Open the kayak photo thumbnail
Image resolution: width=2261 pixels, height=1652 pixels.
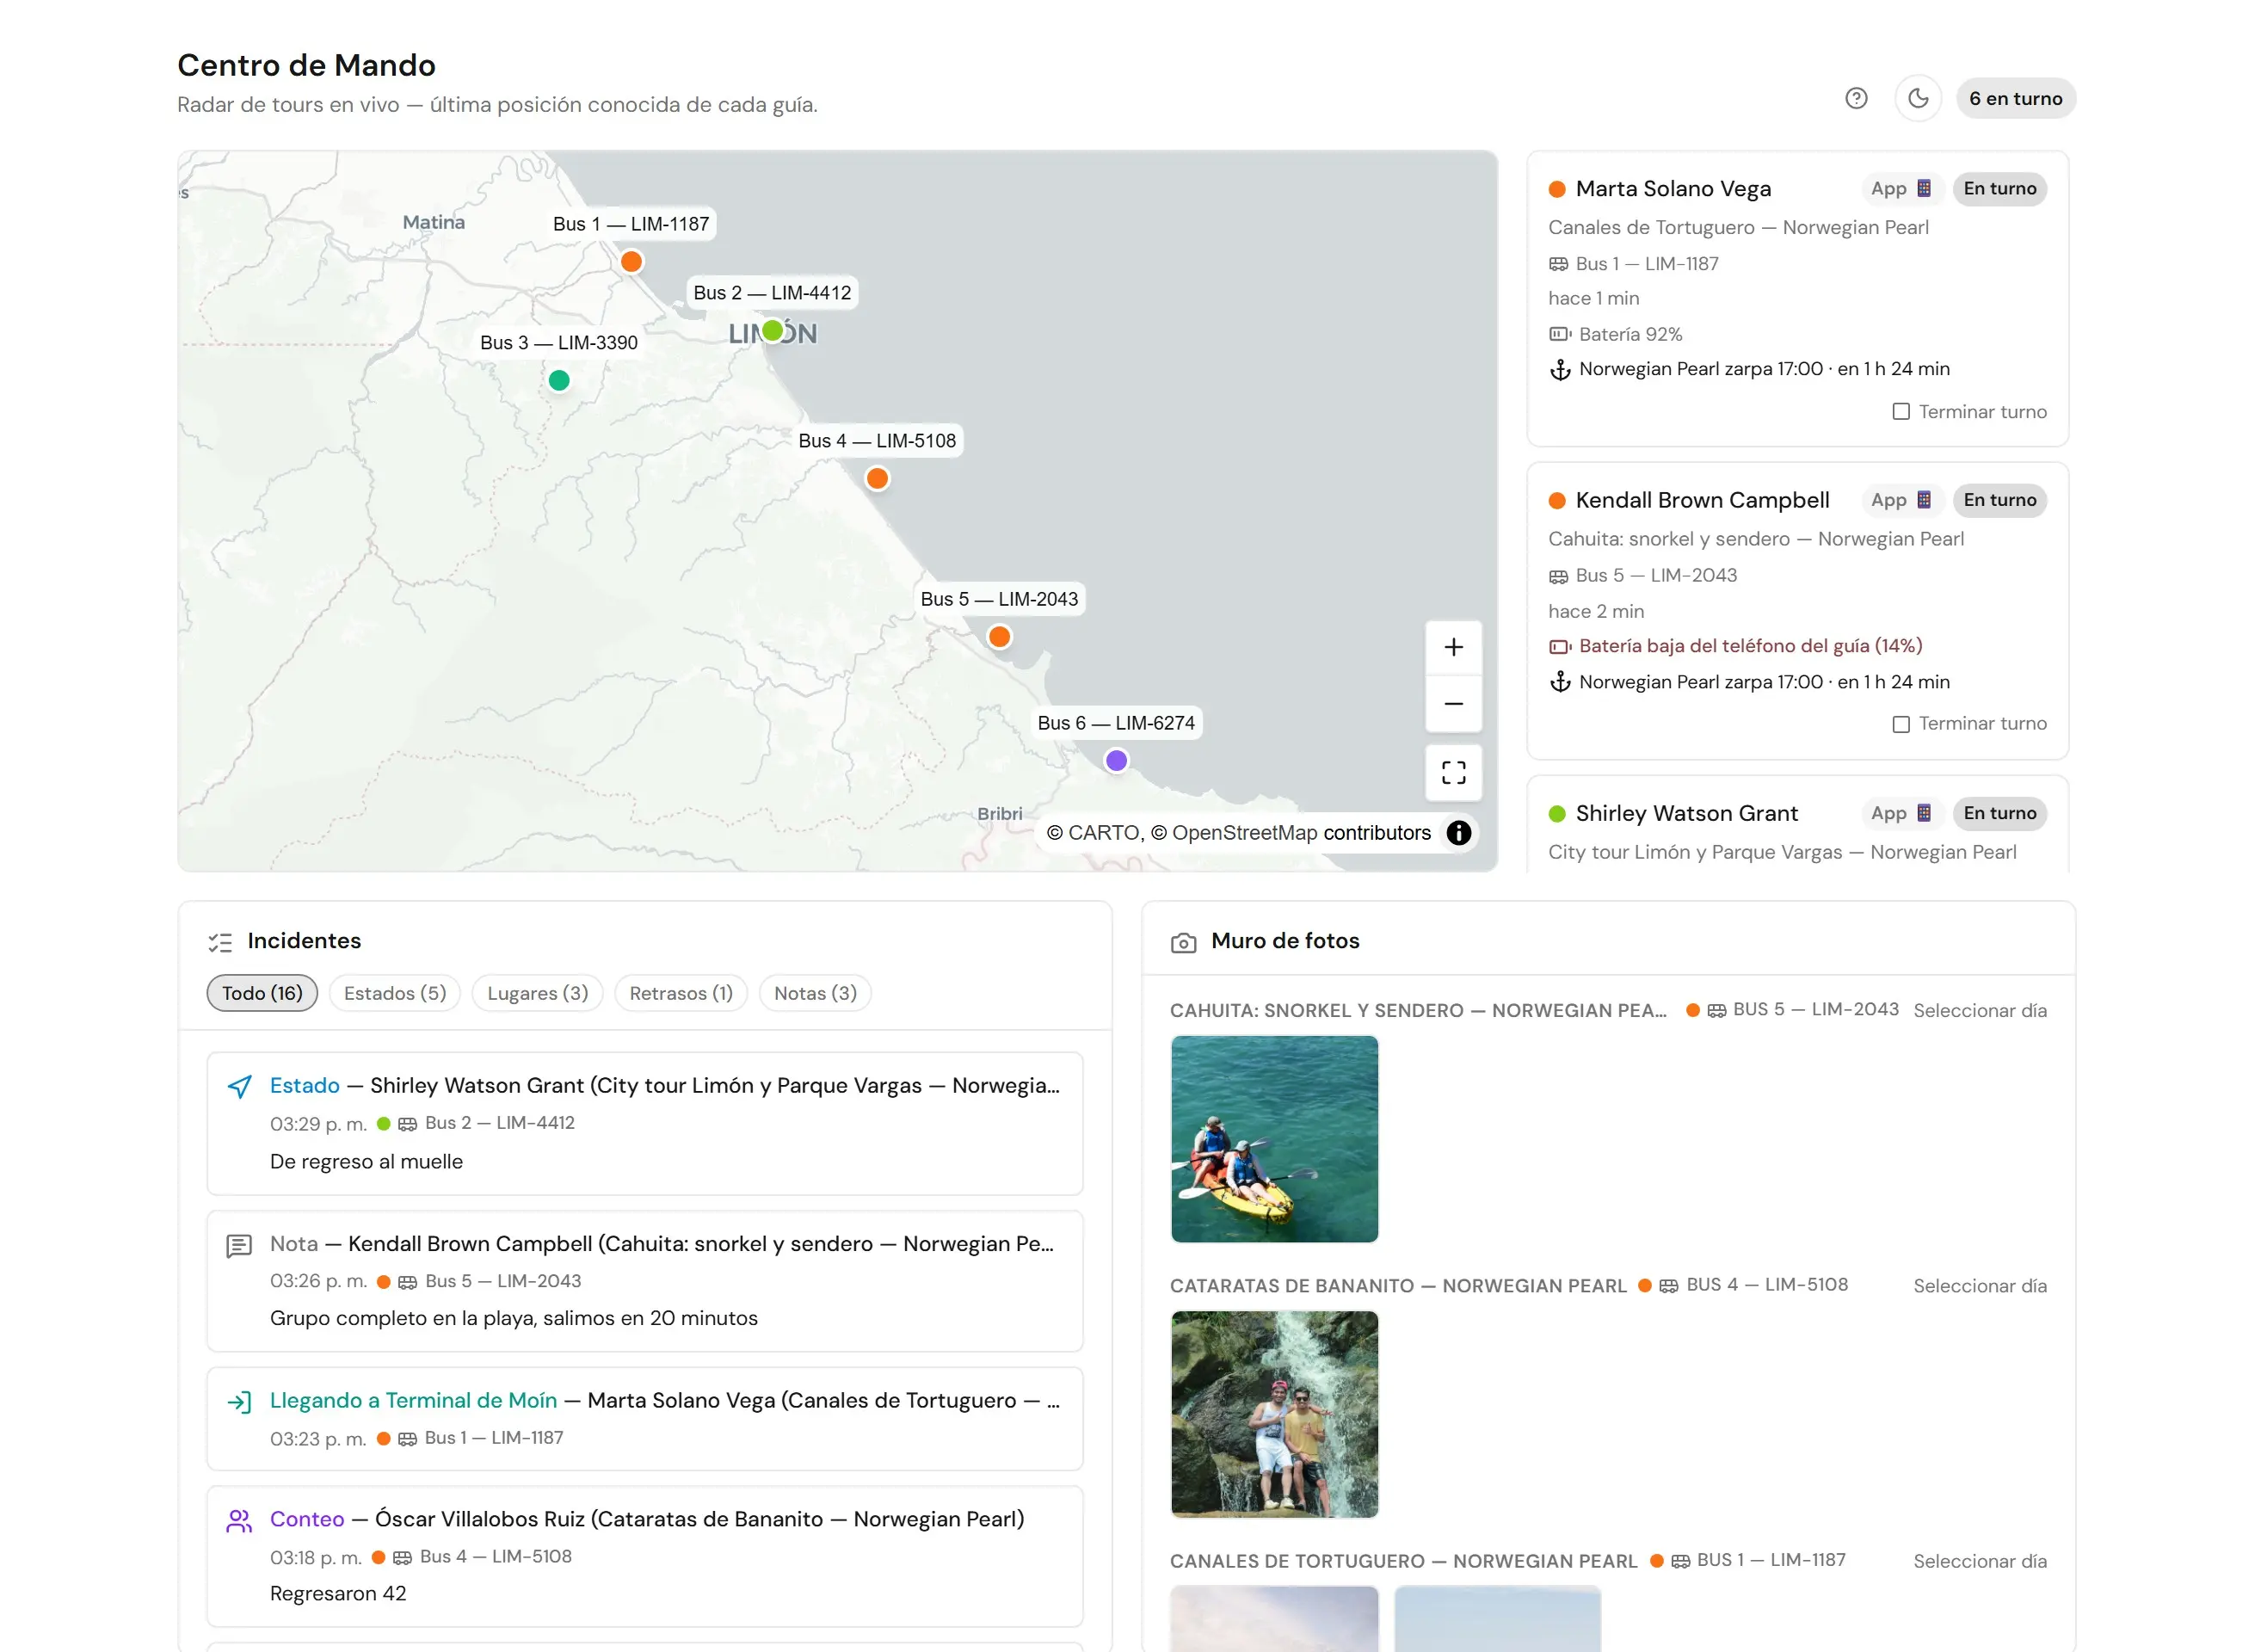click(x=1274, y=1138)
